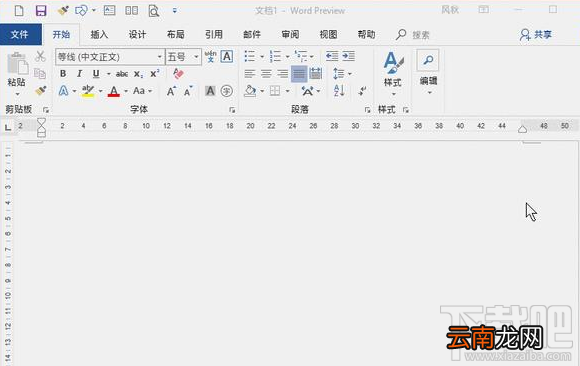Open 编辑 editing menu button
This screenshot has width=580, height=366.
(428, 71)
